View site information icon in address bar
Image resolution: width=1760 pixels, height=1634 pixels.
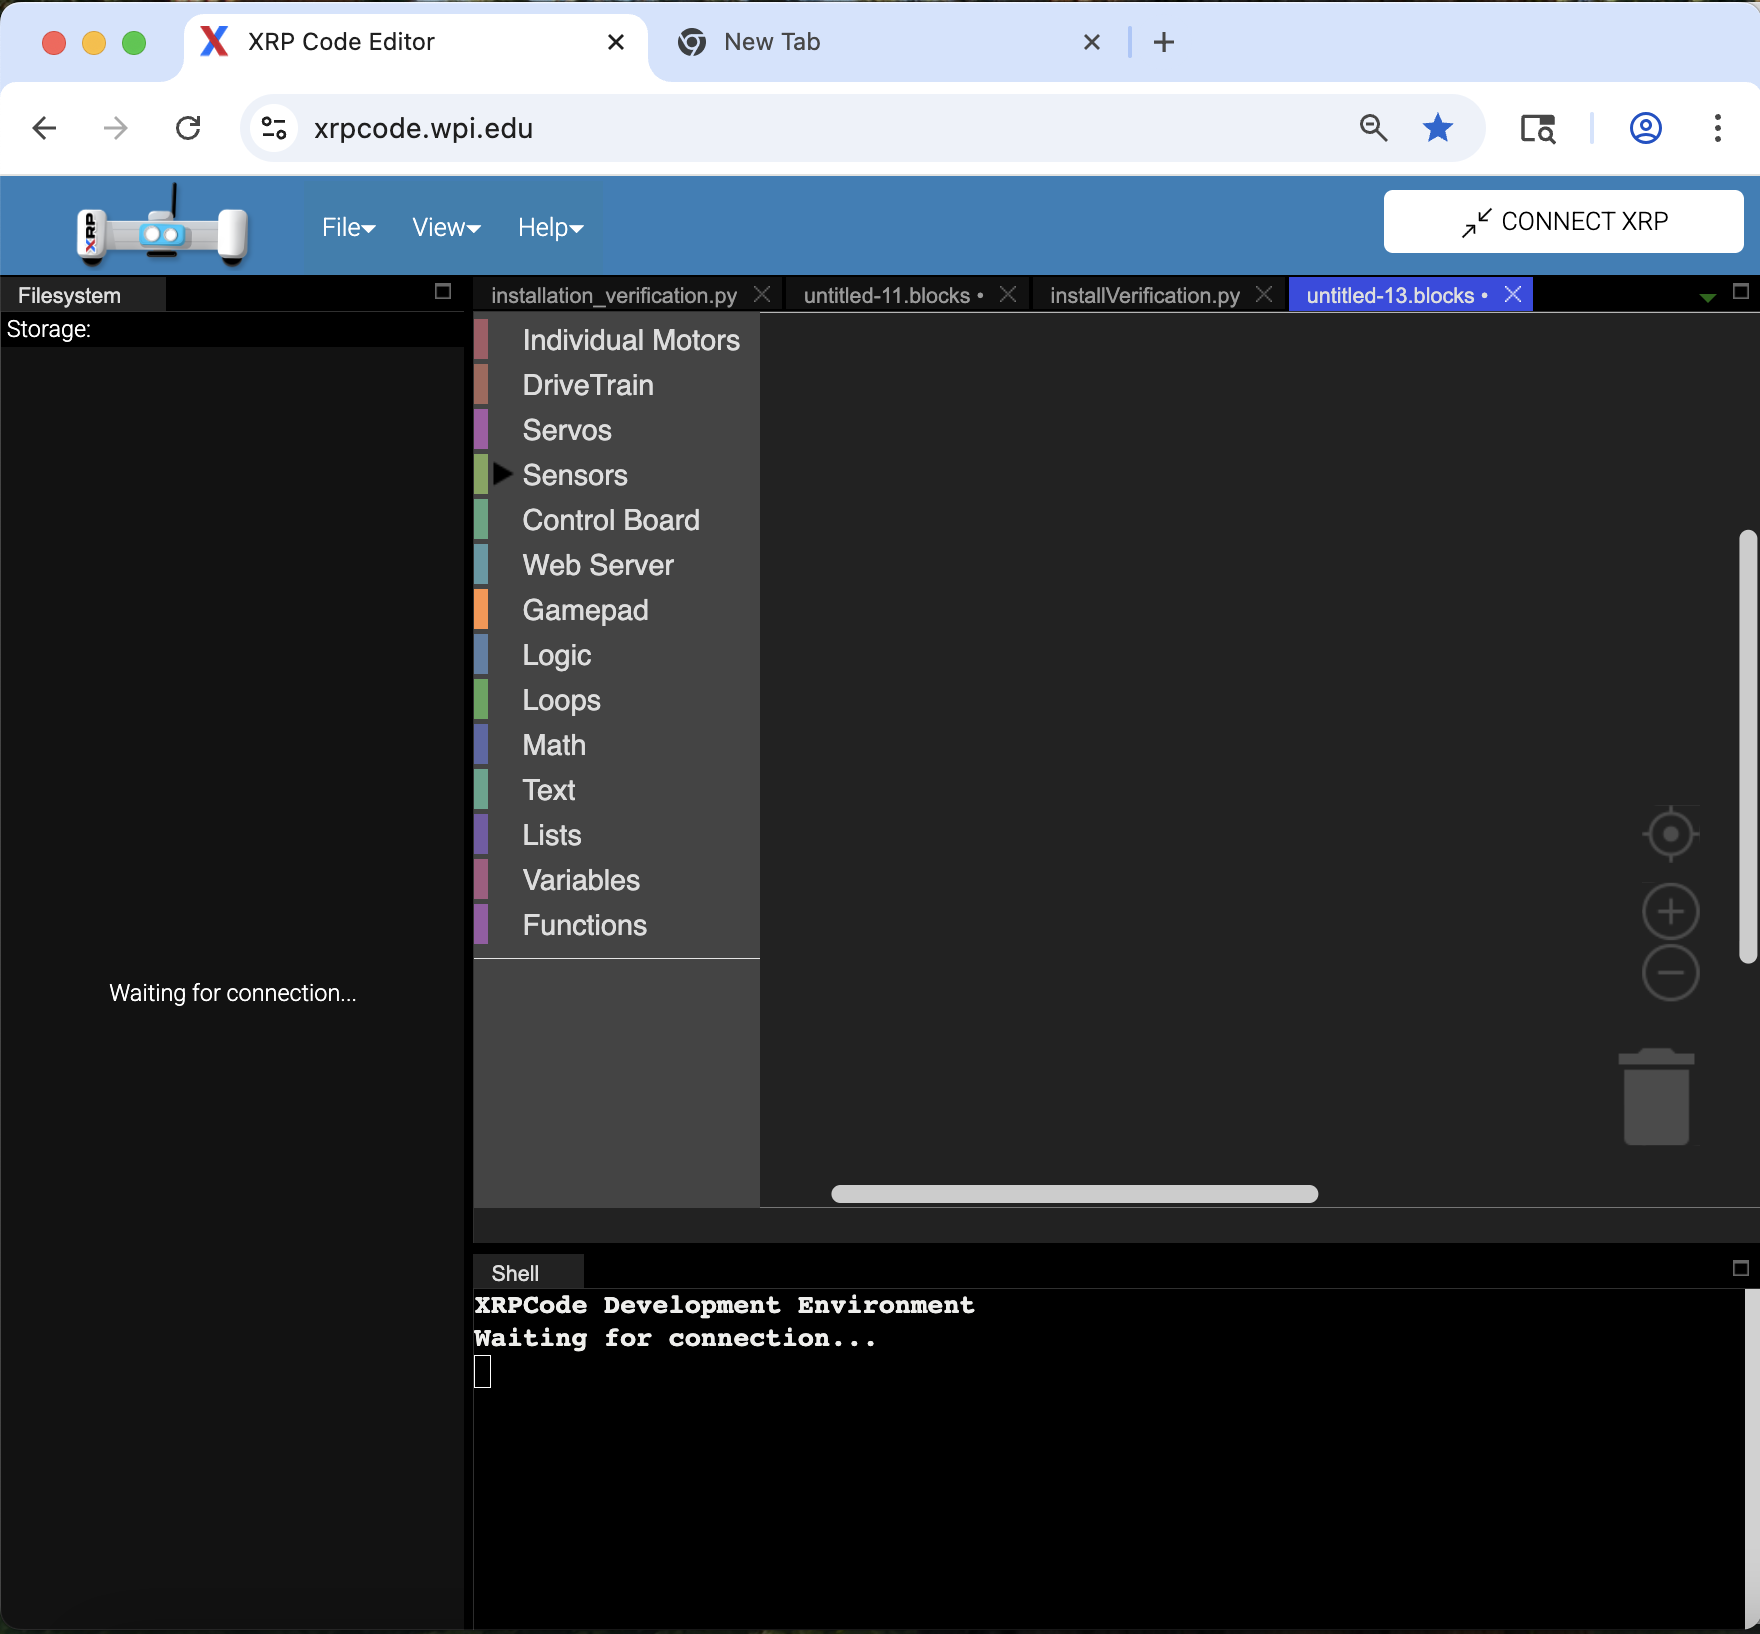coord(274,128)
